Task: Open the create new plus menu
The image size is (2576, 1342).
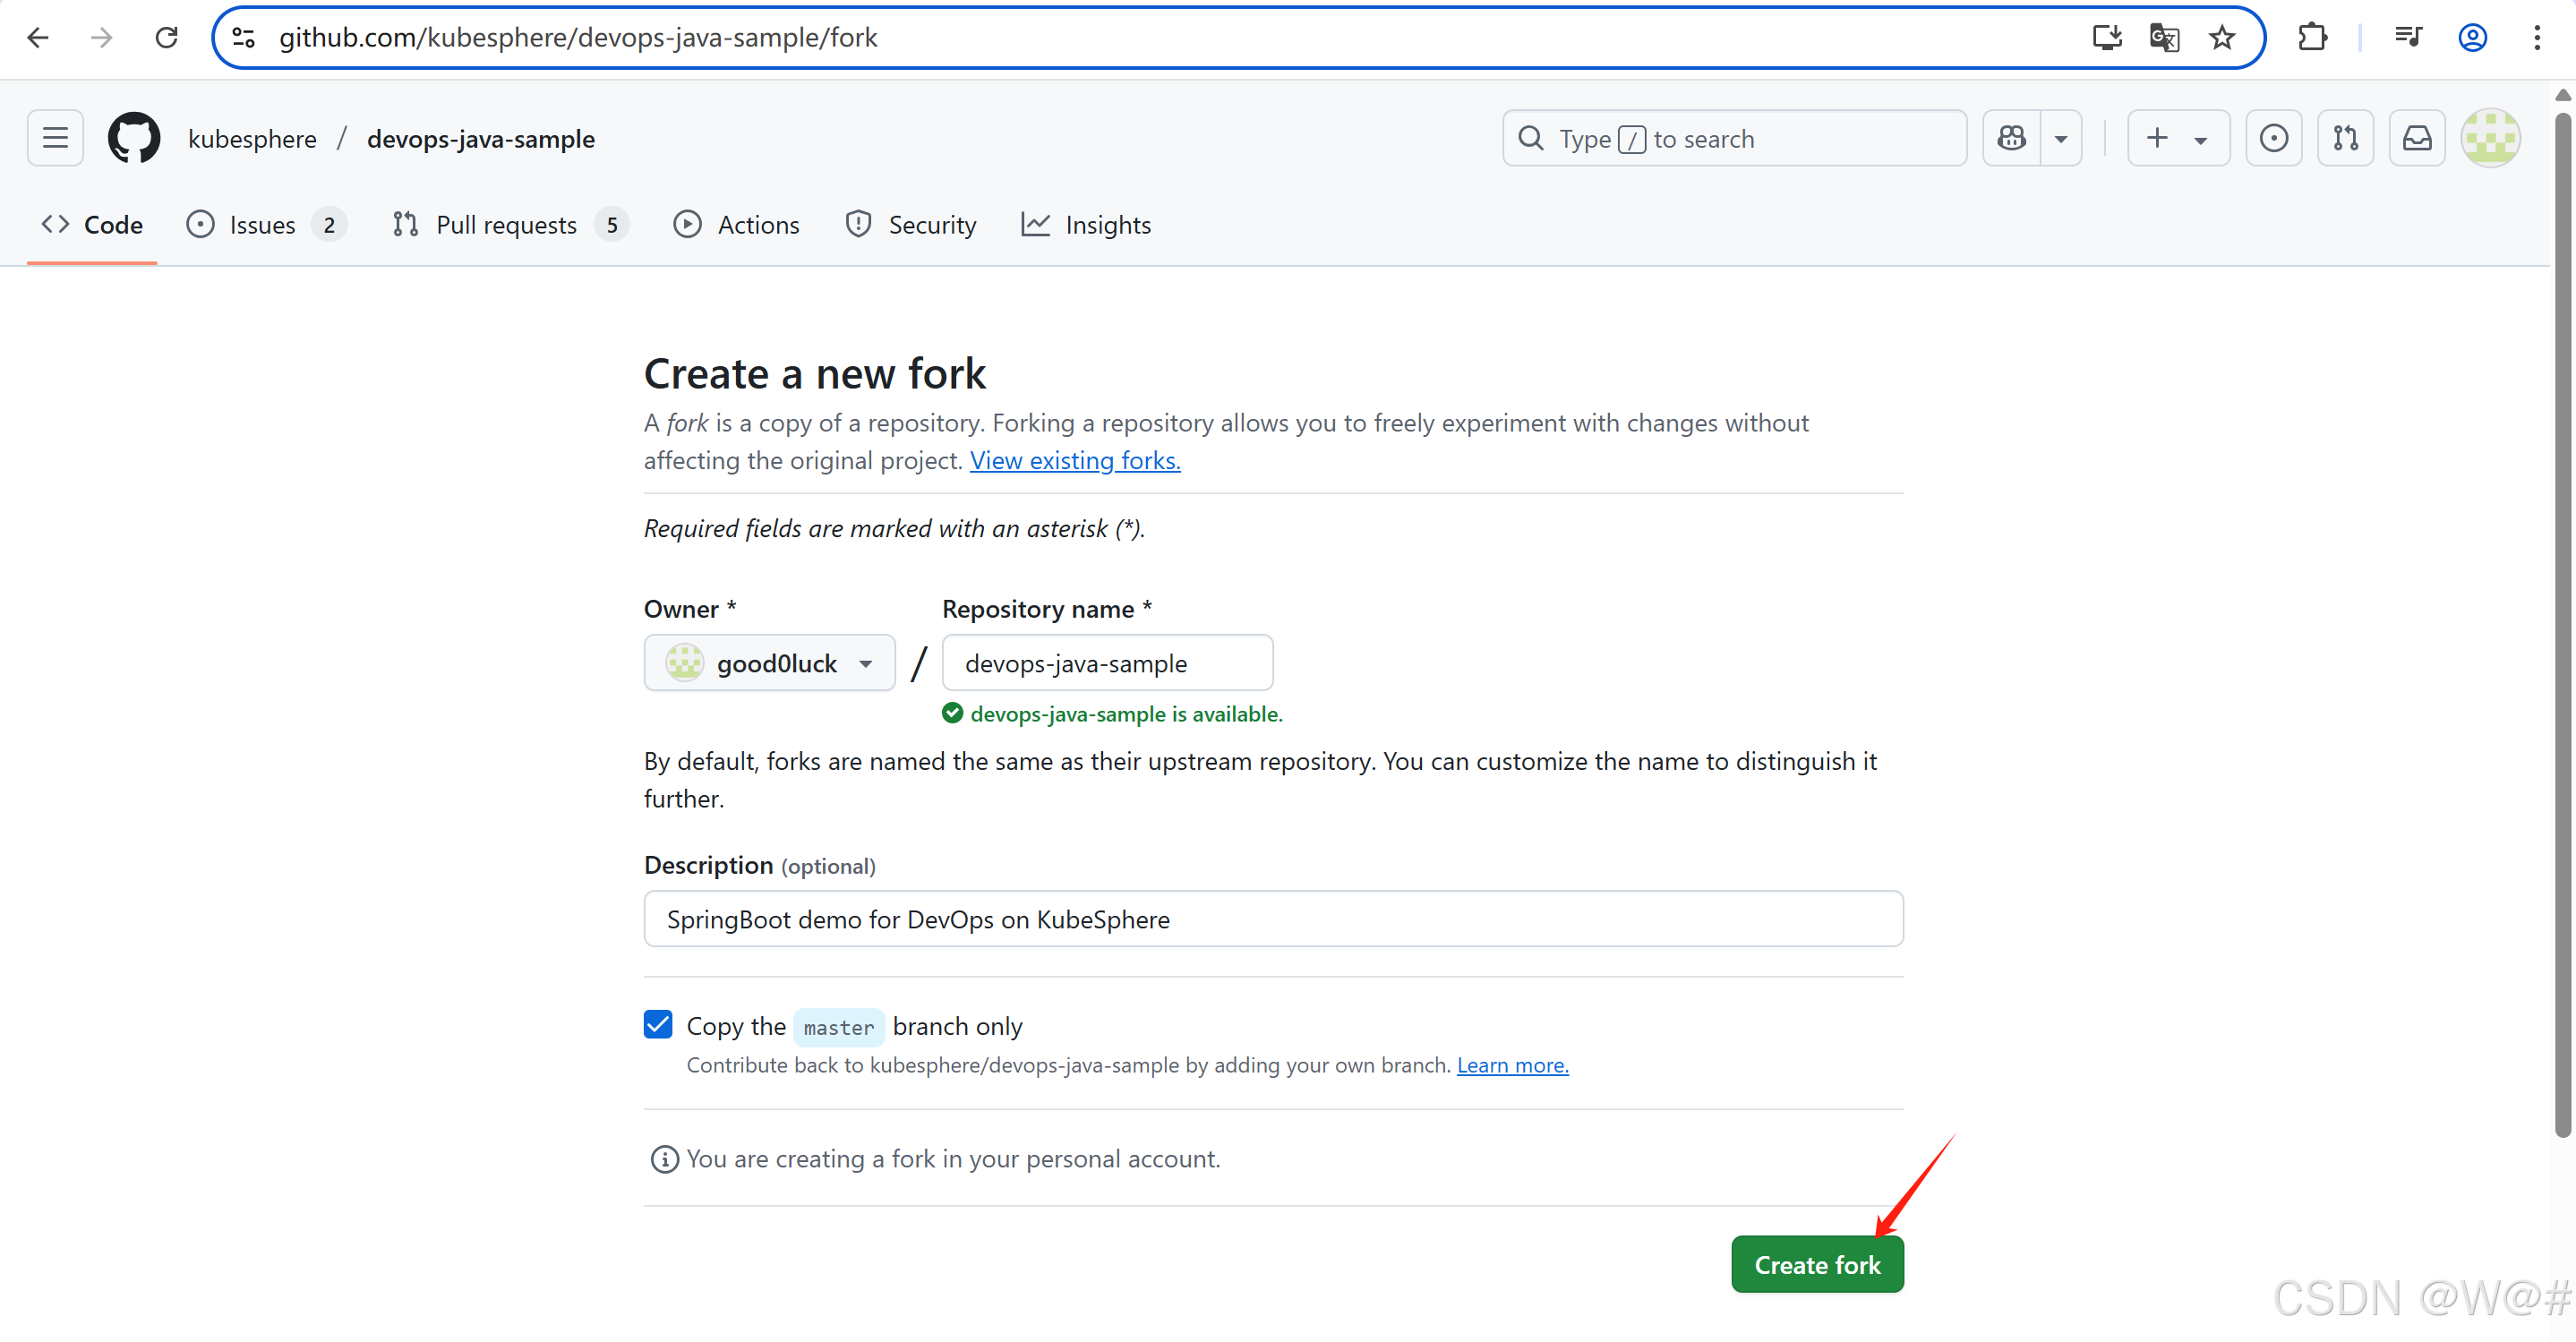Action: [2178, 138]
